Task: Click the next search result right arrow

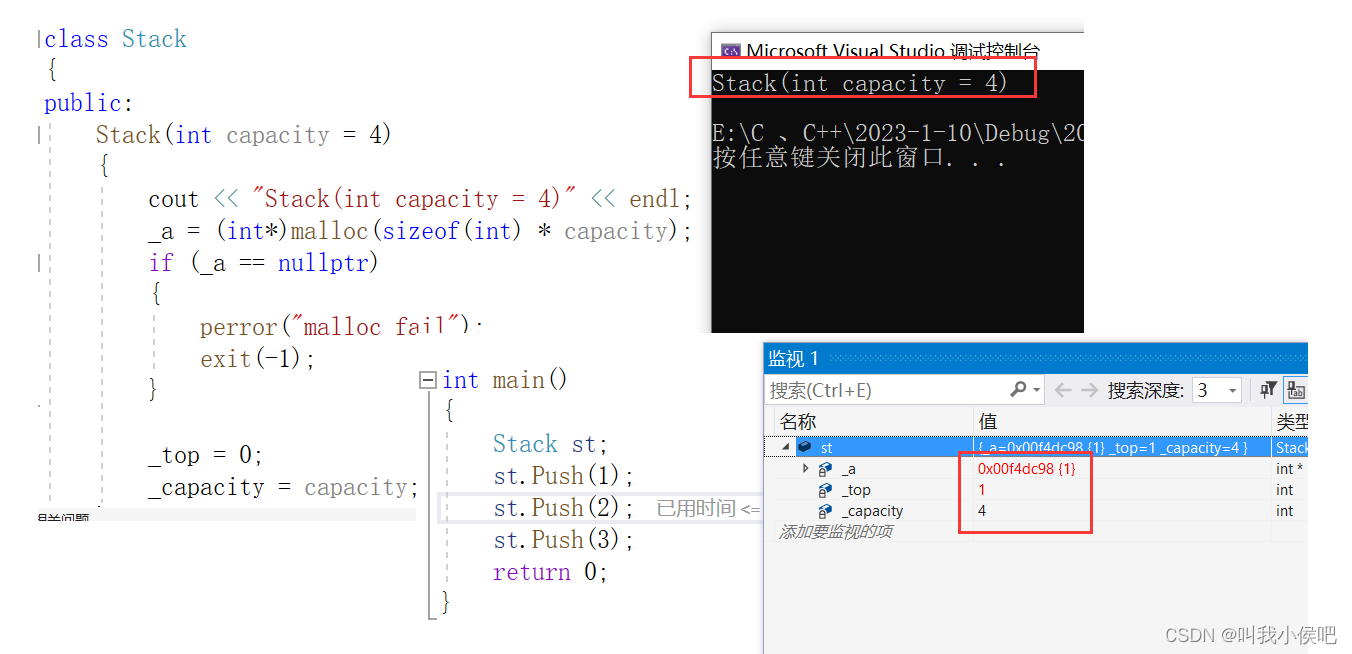Action: click(1089, 390)
